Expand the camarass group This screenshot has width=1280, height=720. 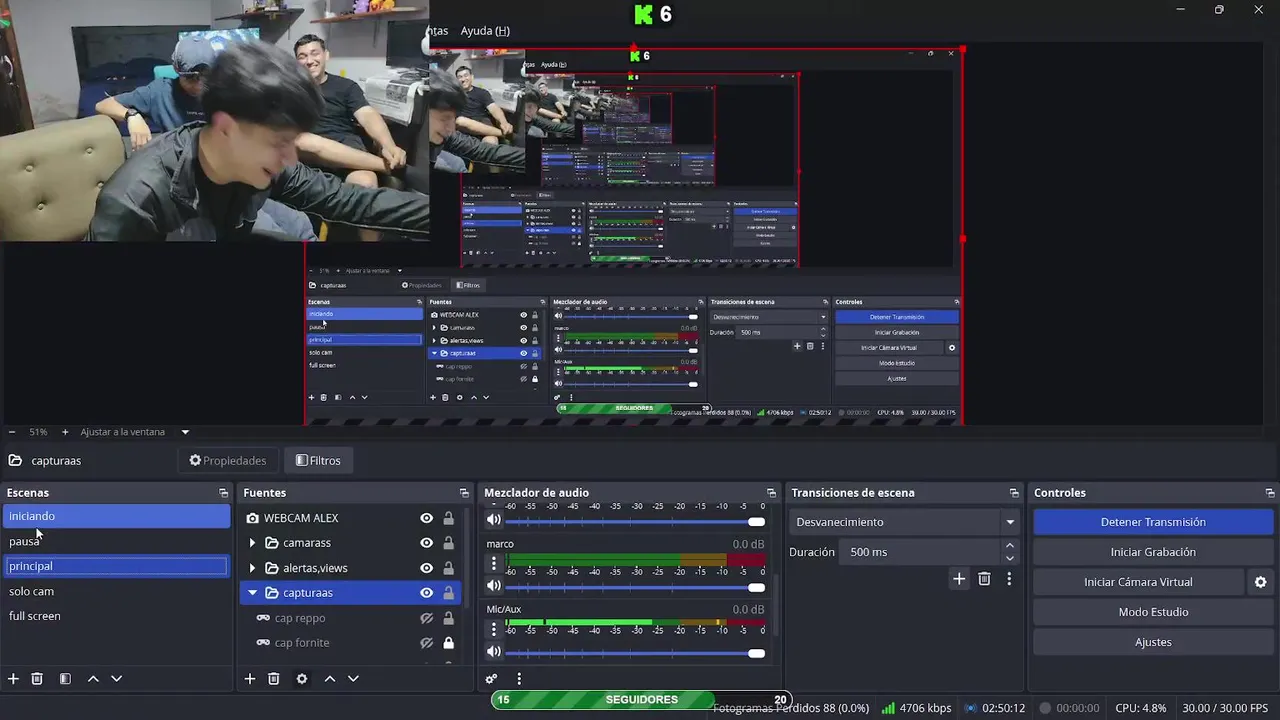(x=252, y=543)
